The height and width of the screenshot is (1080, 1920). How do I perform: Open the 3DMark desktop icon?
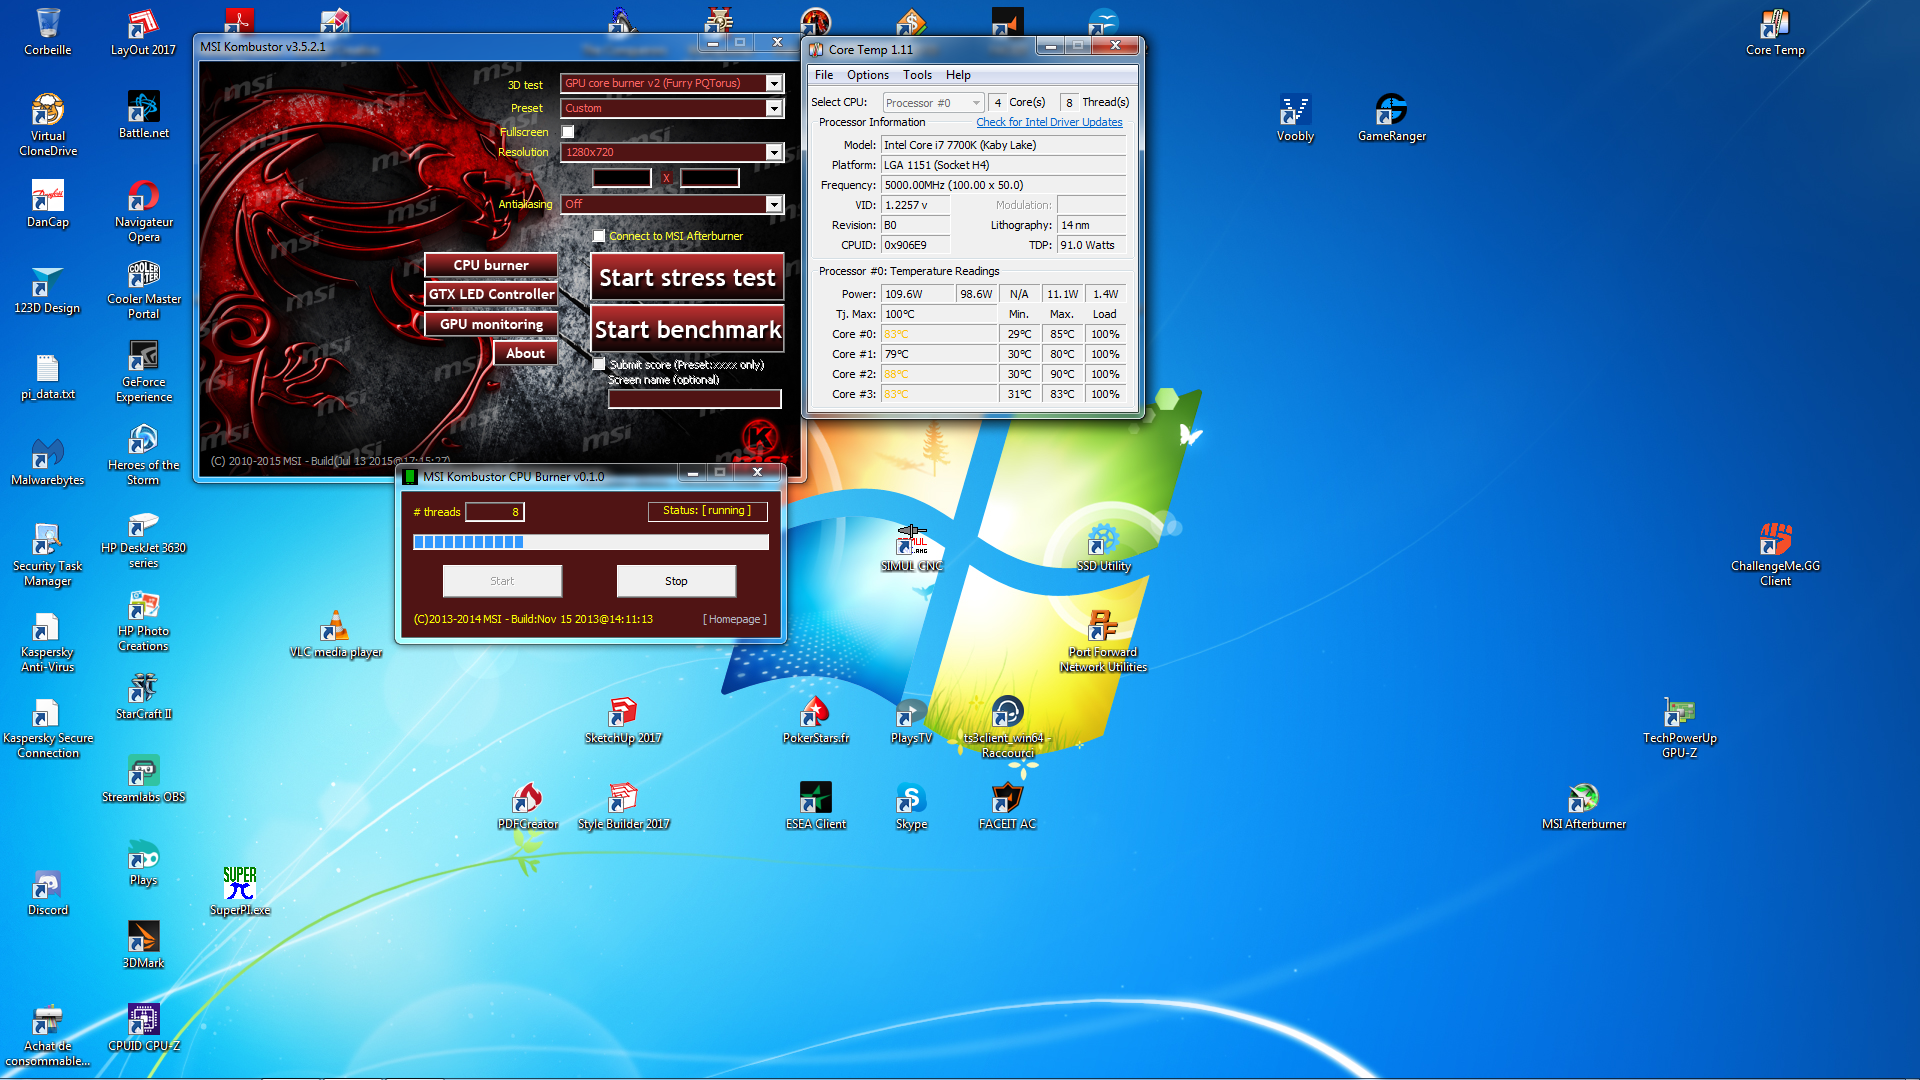point(143,938)
